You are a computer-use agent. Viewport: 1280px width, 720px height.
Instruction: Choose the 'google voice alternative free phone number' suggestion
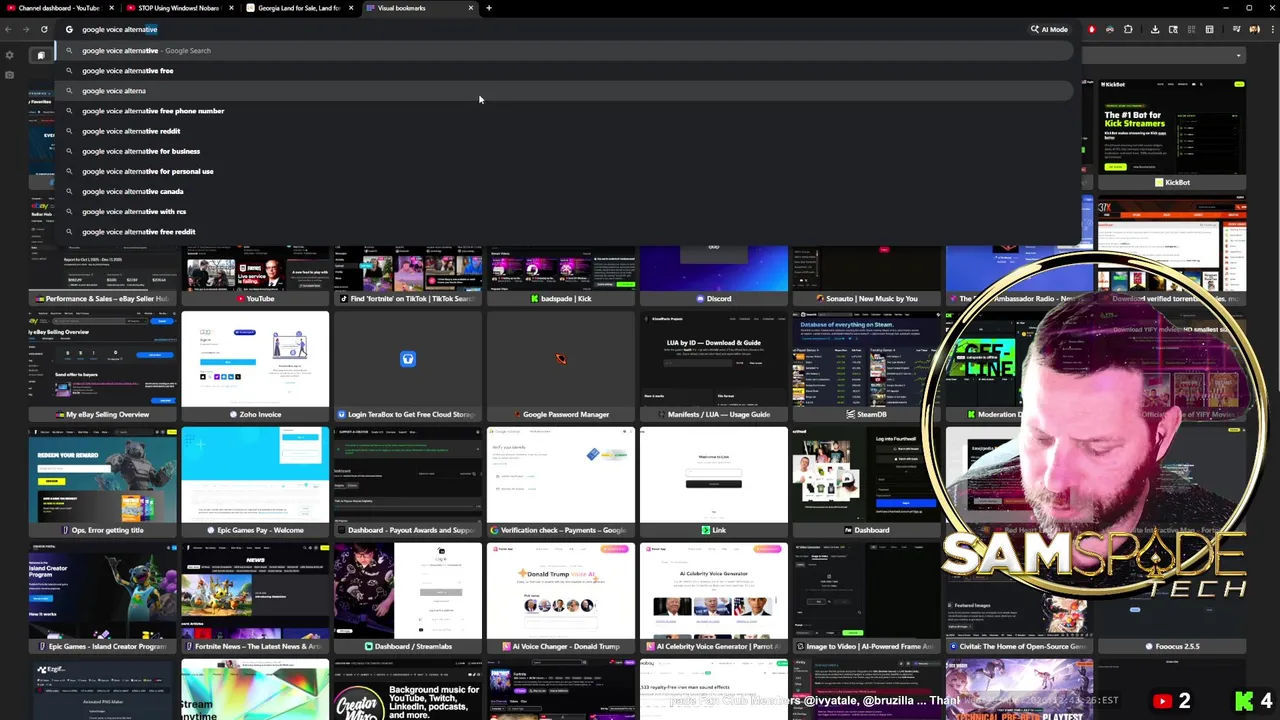[x=565, y=110]
